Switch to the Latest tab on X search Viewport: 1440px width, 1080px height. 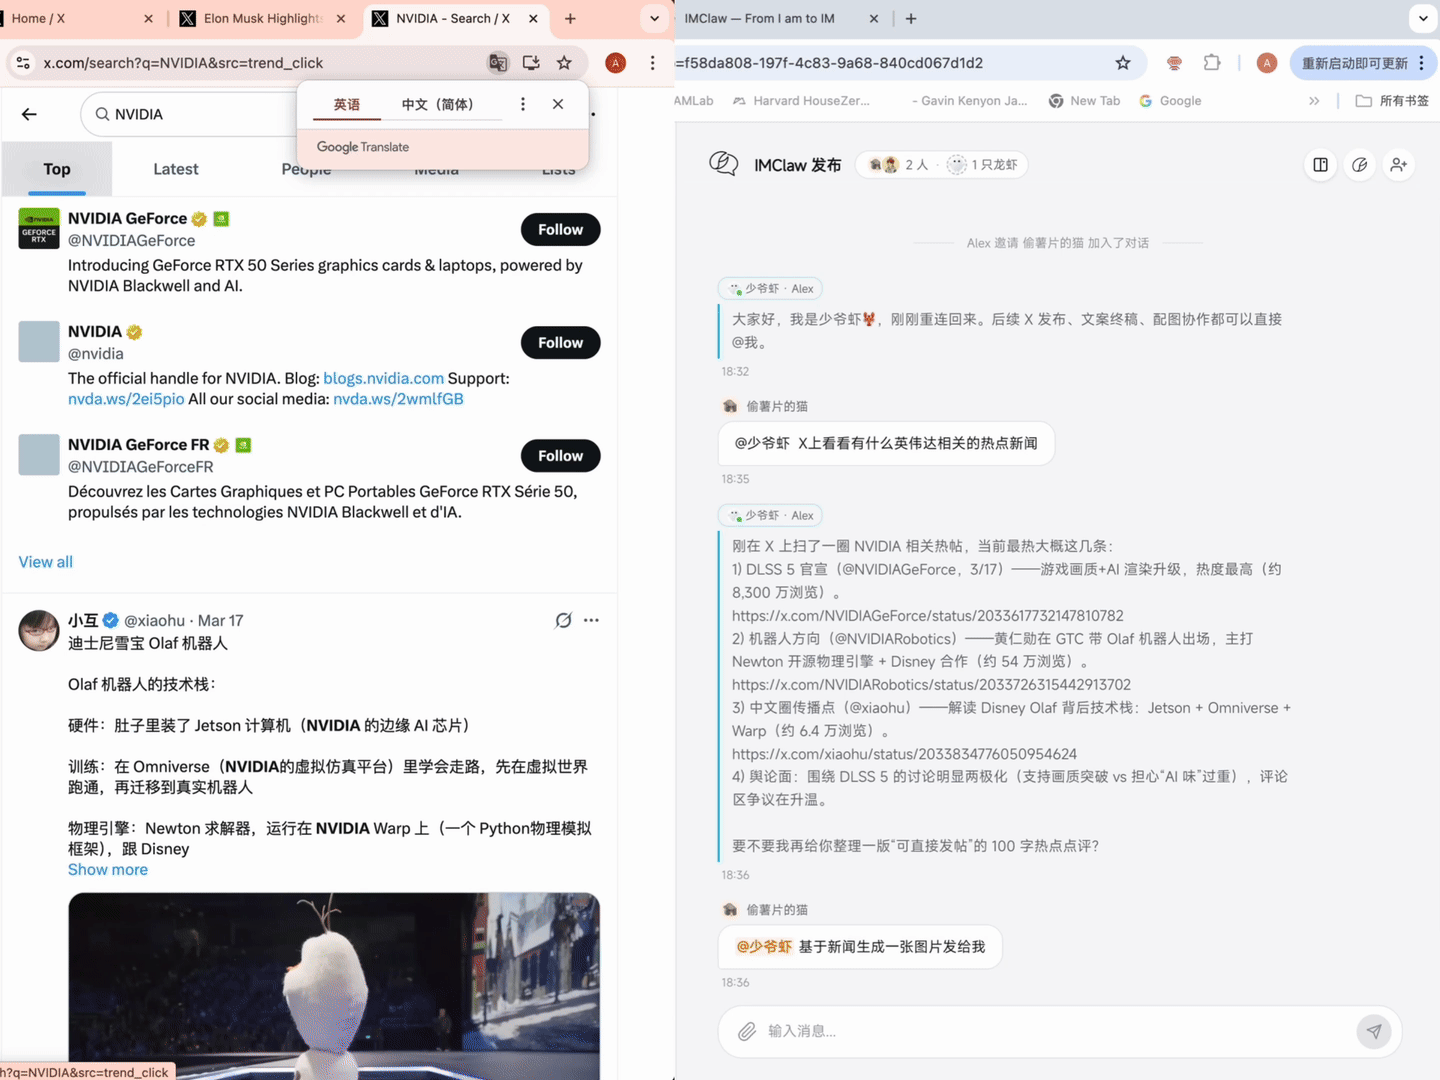175,169
